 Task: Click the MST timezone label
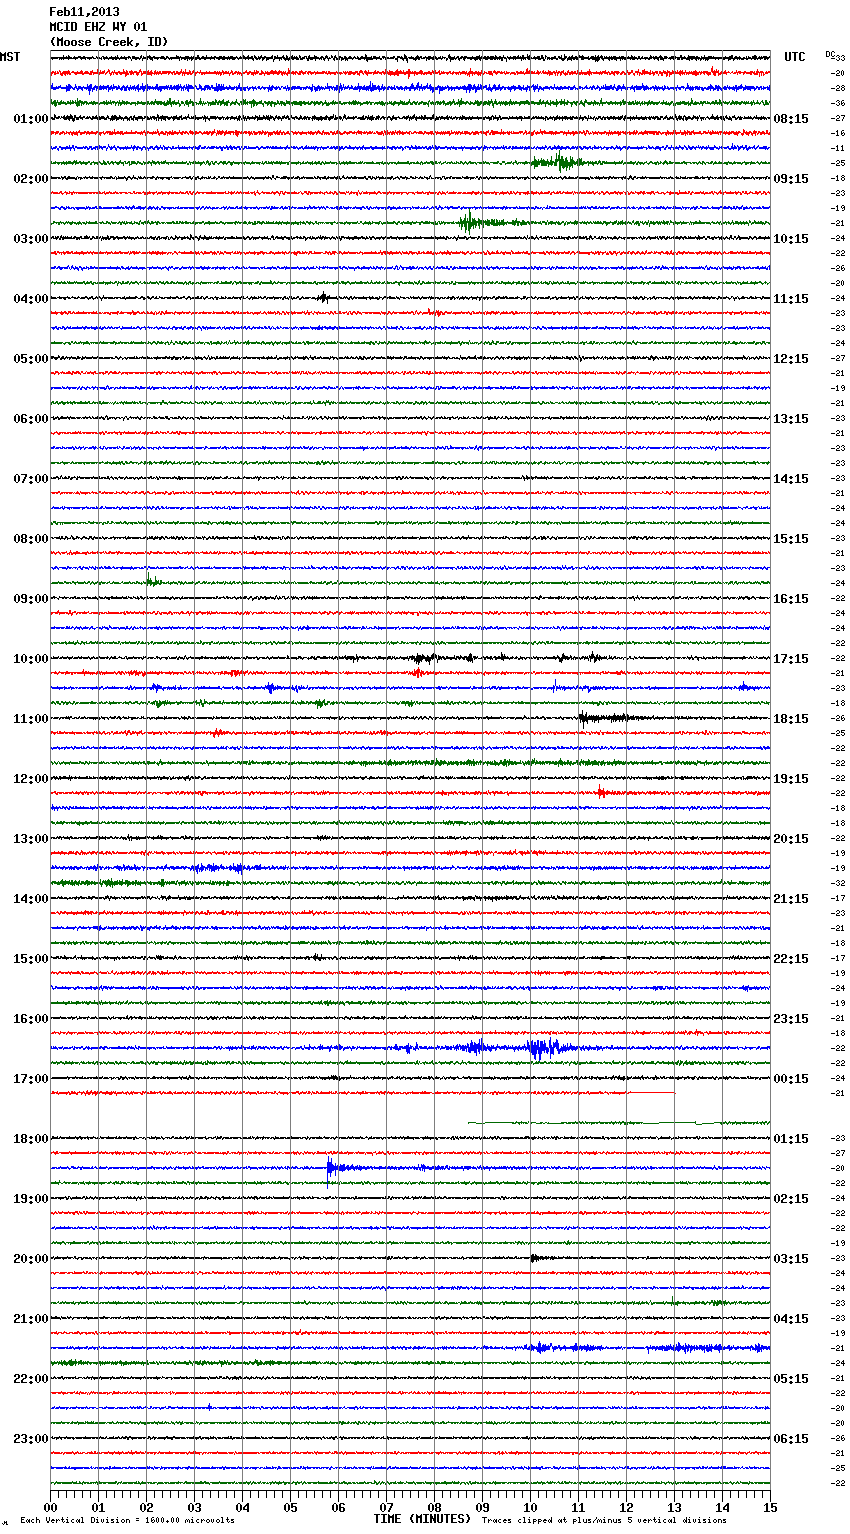coord(10,57)
